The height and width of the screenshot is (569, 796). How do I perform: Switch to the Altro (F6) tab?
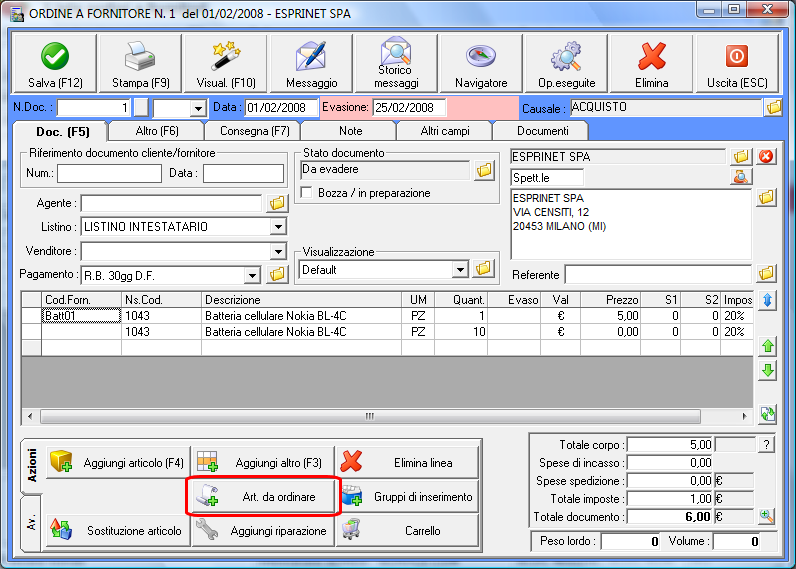[157, 131]
